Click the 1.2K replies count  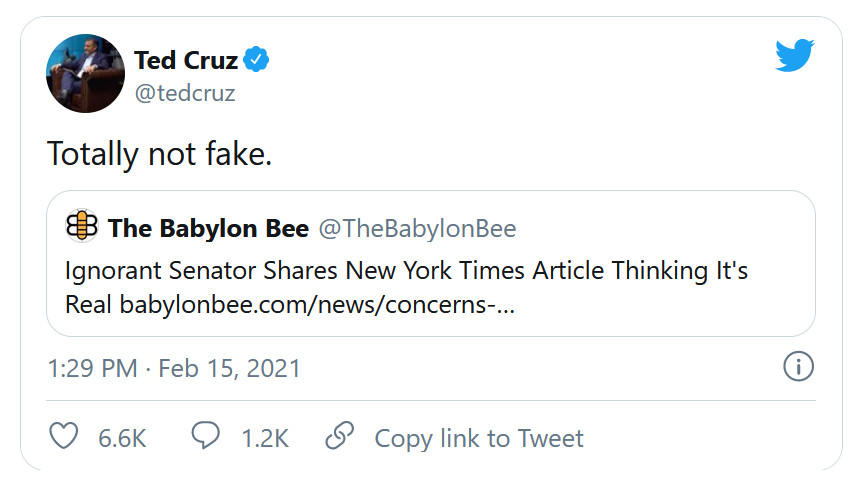[264, 438]
